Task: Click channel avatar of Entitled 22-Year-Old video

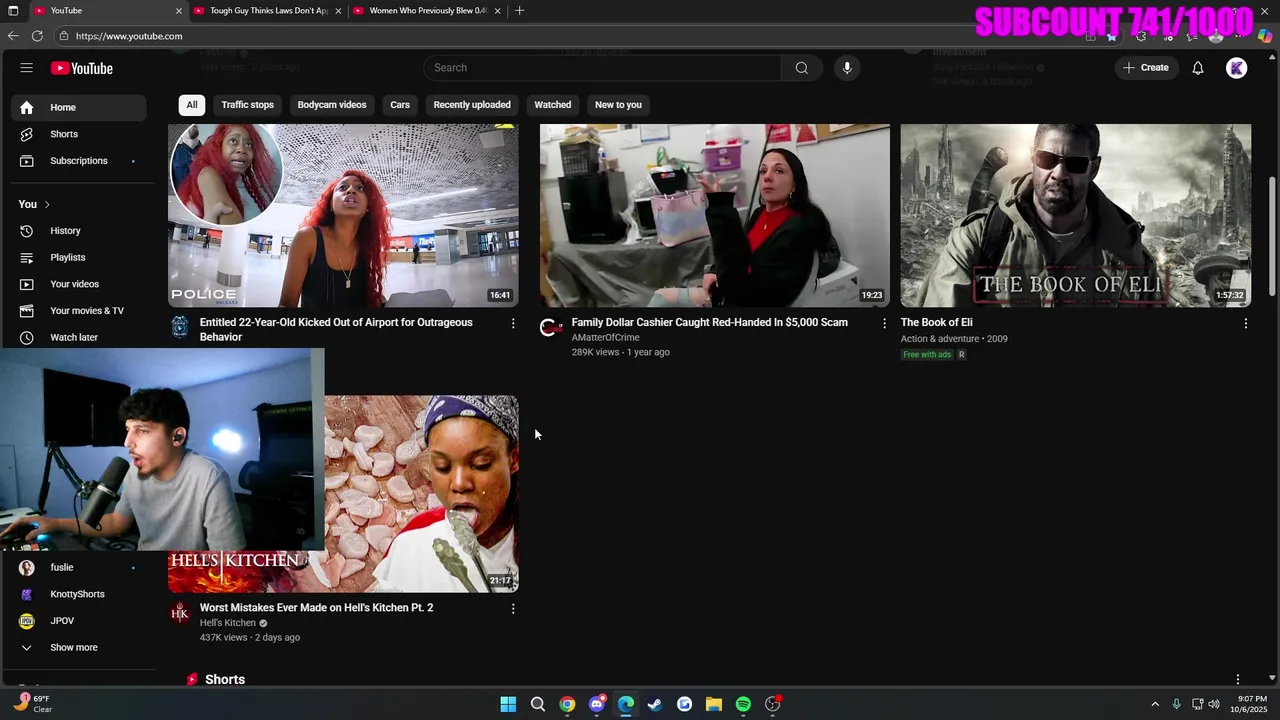Action: pyautogui.click(x=179, y=328)
